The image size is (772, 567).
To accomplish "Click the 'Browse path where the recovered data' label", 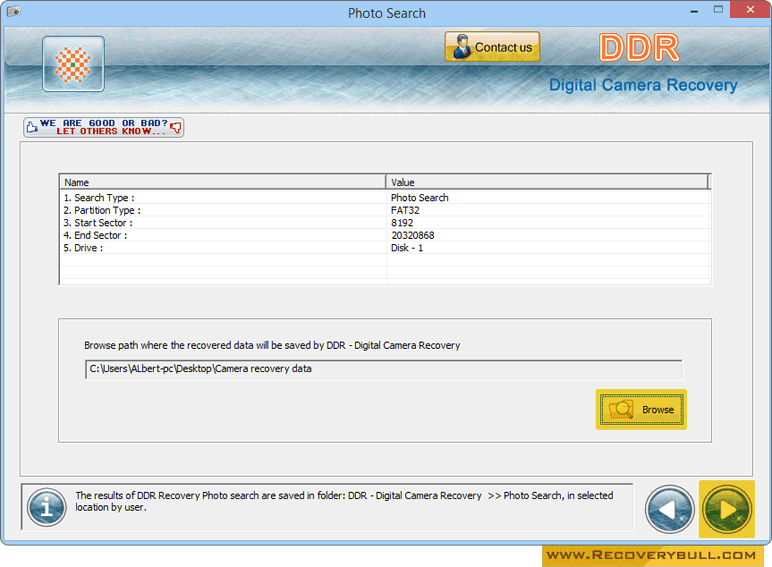I will [x=272, y=346].
